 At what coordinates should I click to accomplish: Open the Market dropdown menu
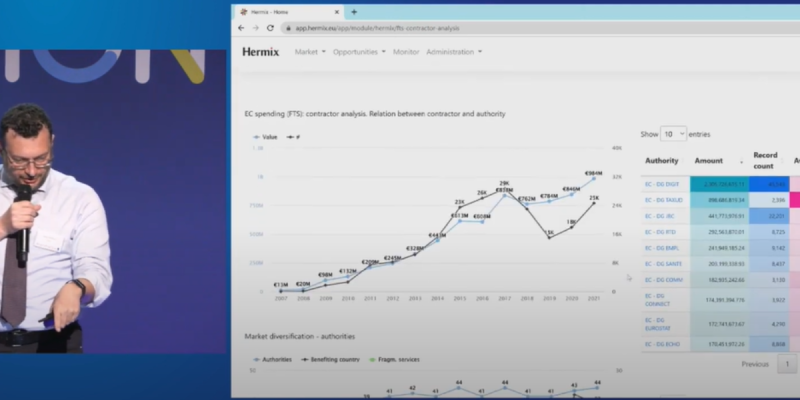310,52
